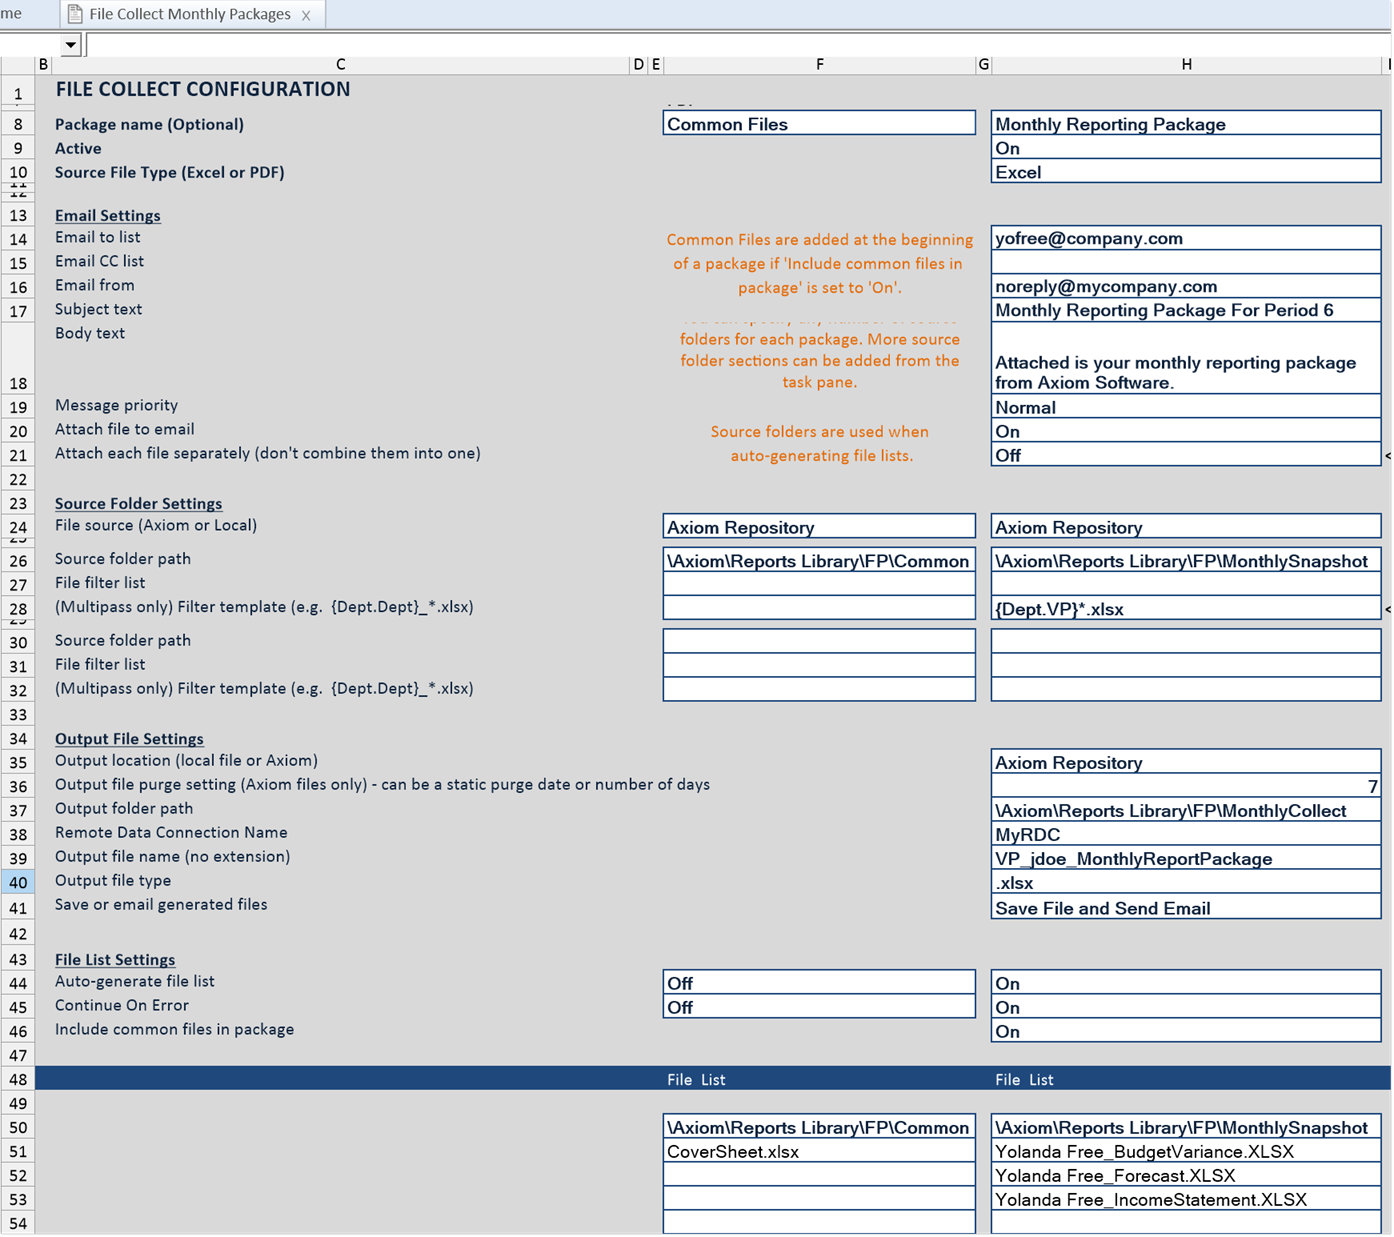Open the Name Box dropdown arrow
The width and height of the screenshot is (1394, 1237).
click(70, 45)
